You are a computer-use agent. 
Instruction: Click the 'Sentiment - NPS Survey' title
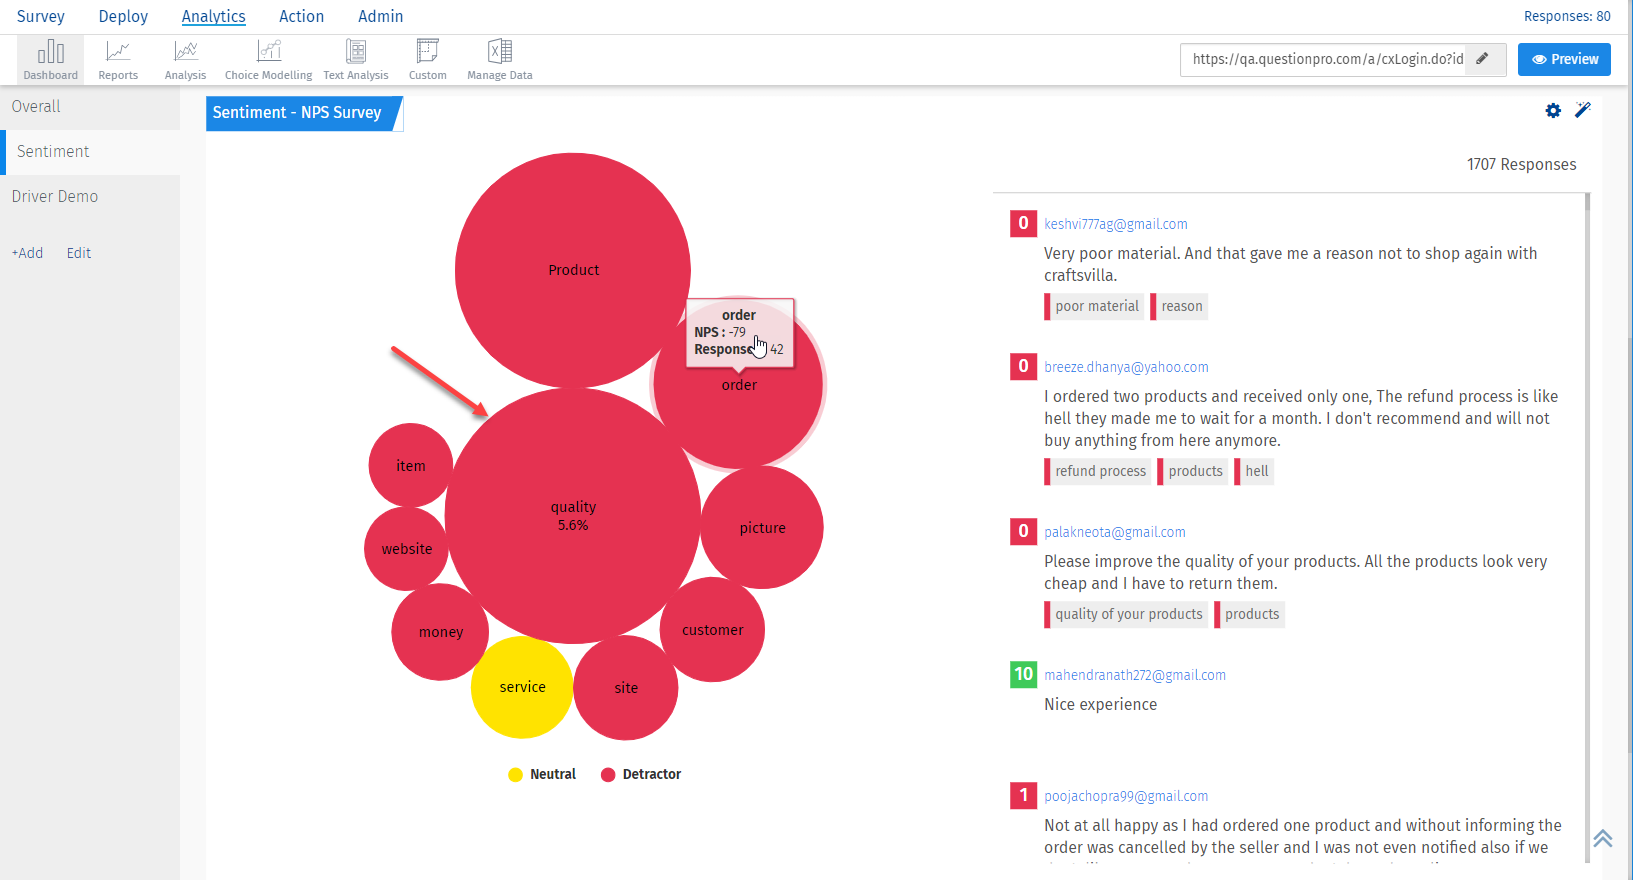click(297, 113)
